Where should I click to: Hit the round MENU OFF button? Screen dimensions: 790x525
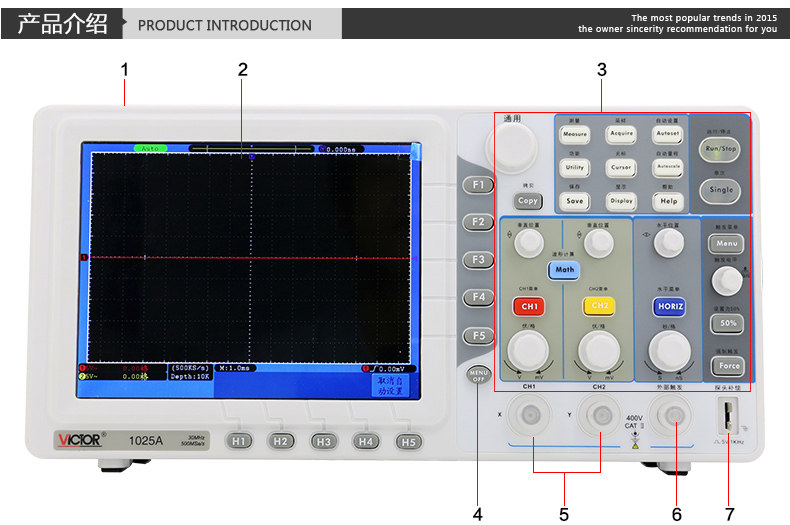click(x=478, y=374)
